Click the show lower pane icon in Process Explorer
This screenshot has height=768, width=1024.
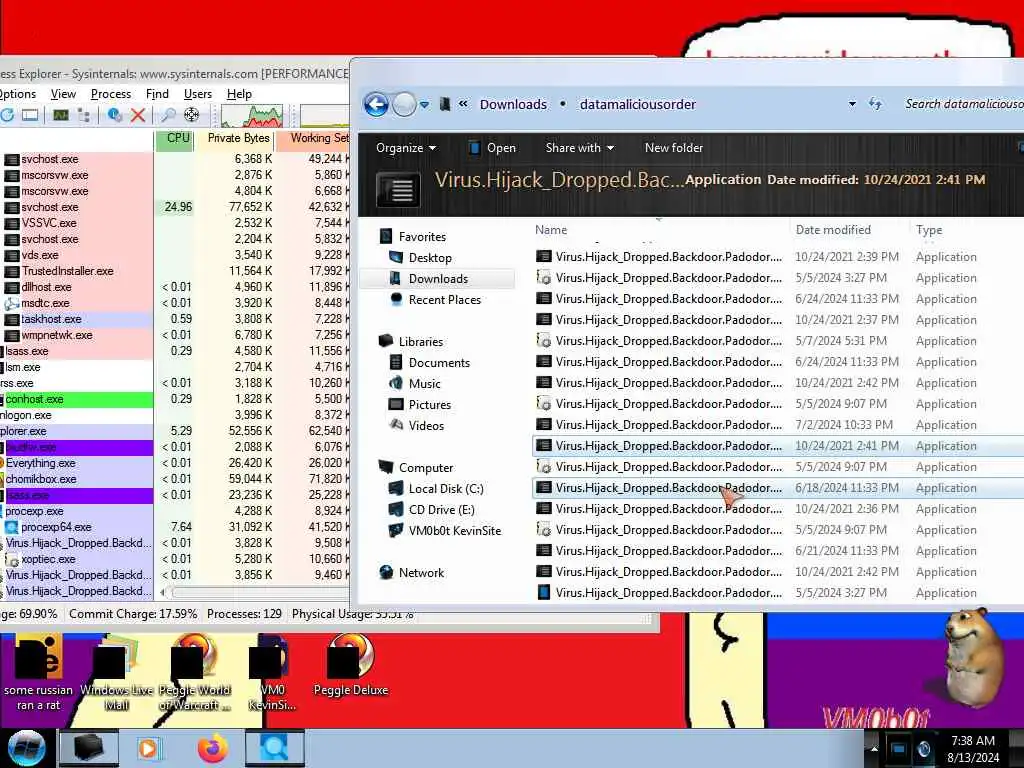(30, 116)
